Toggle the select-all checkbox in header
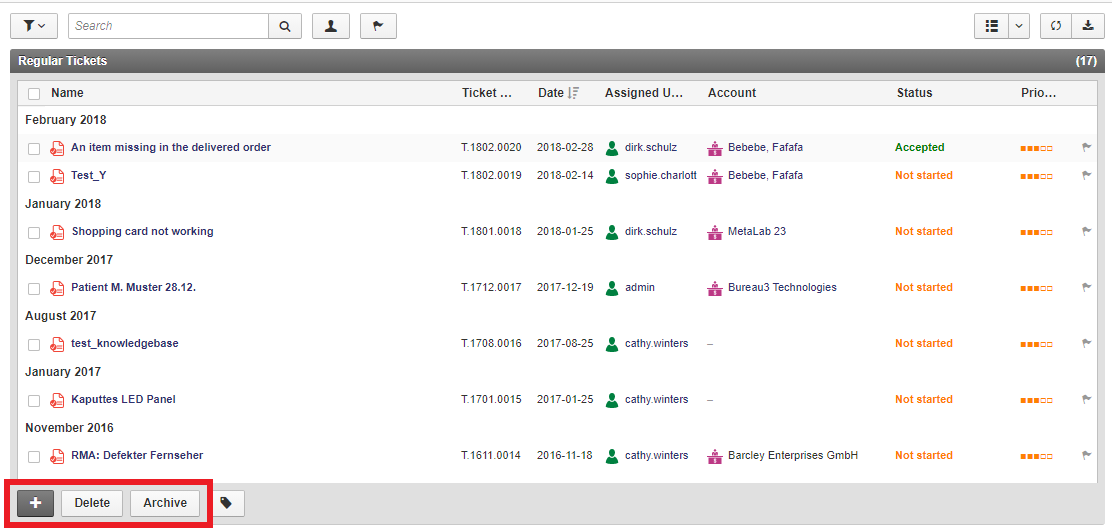Image resolution: width=1112 pixels, height=528 pixels. (x=34, y=94)
